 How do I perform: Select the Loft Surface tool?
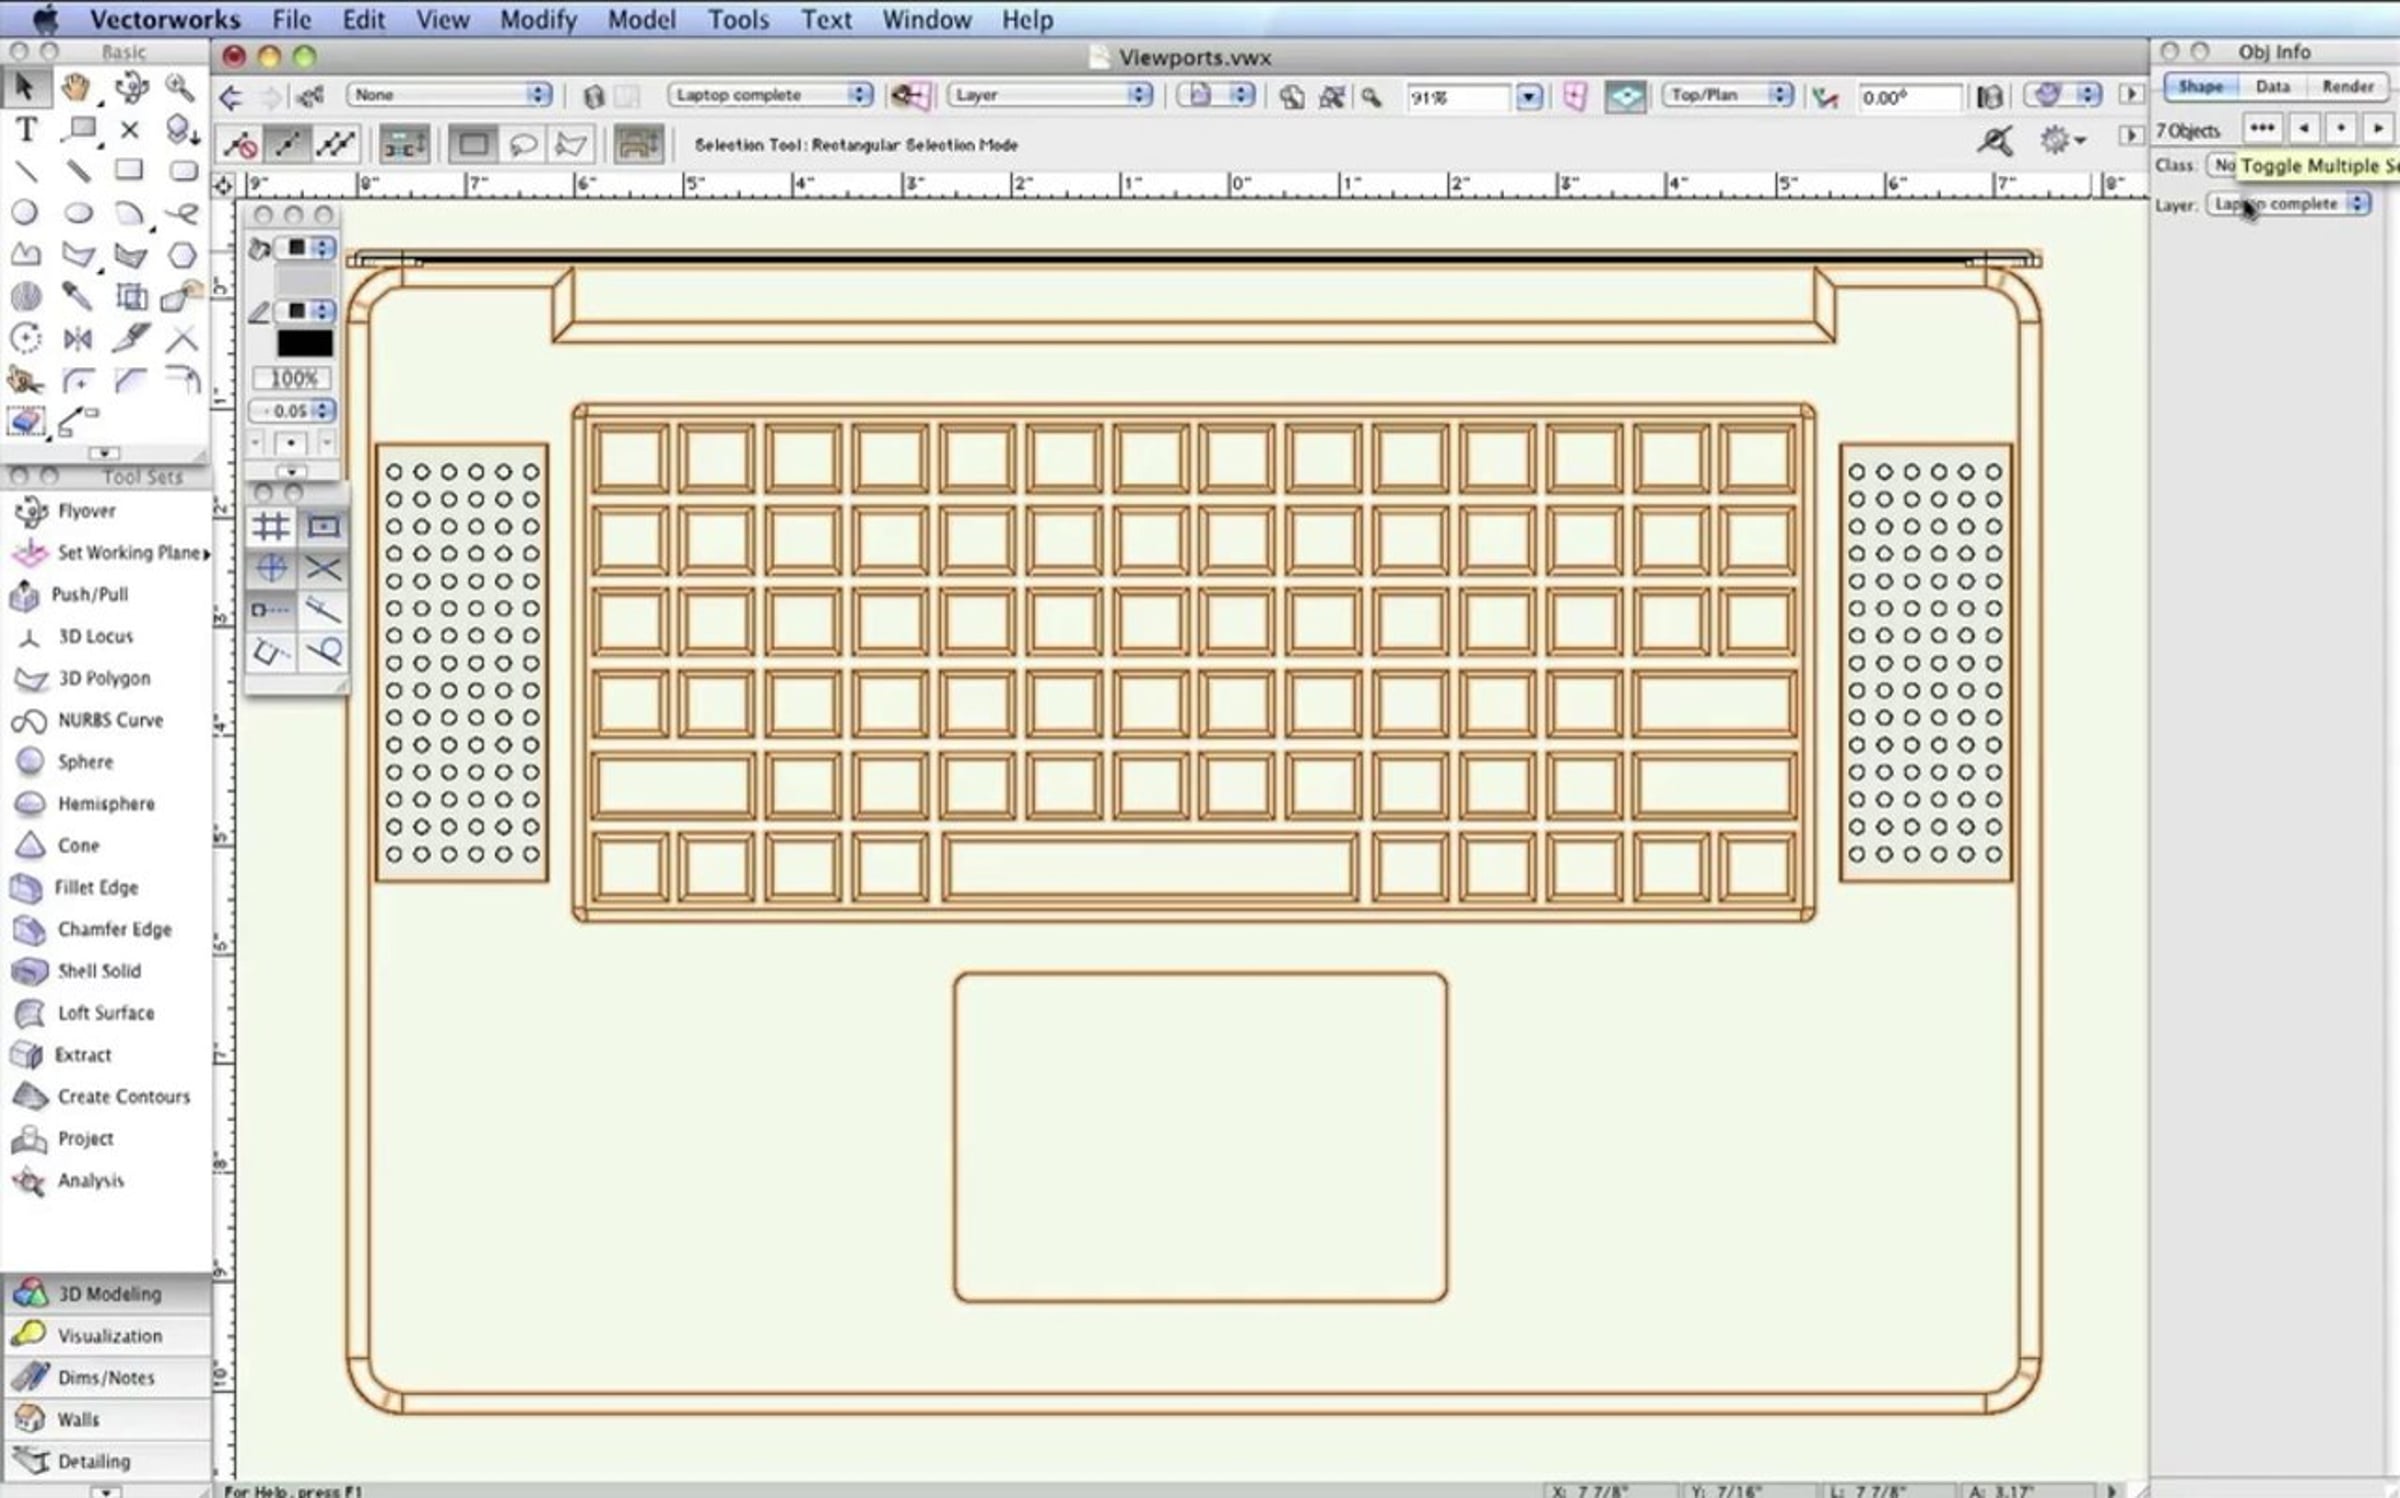pos(105,1013)
